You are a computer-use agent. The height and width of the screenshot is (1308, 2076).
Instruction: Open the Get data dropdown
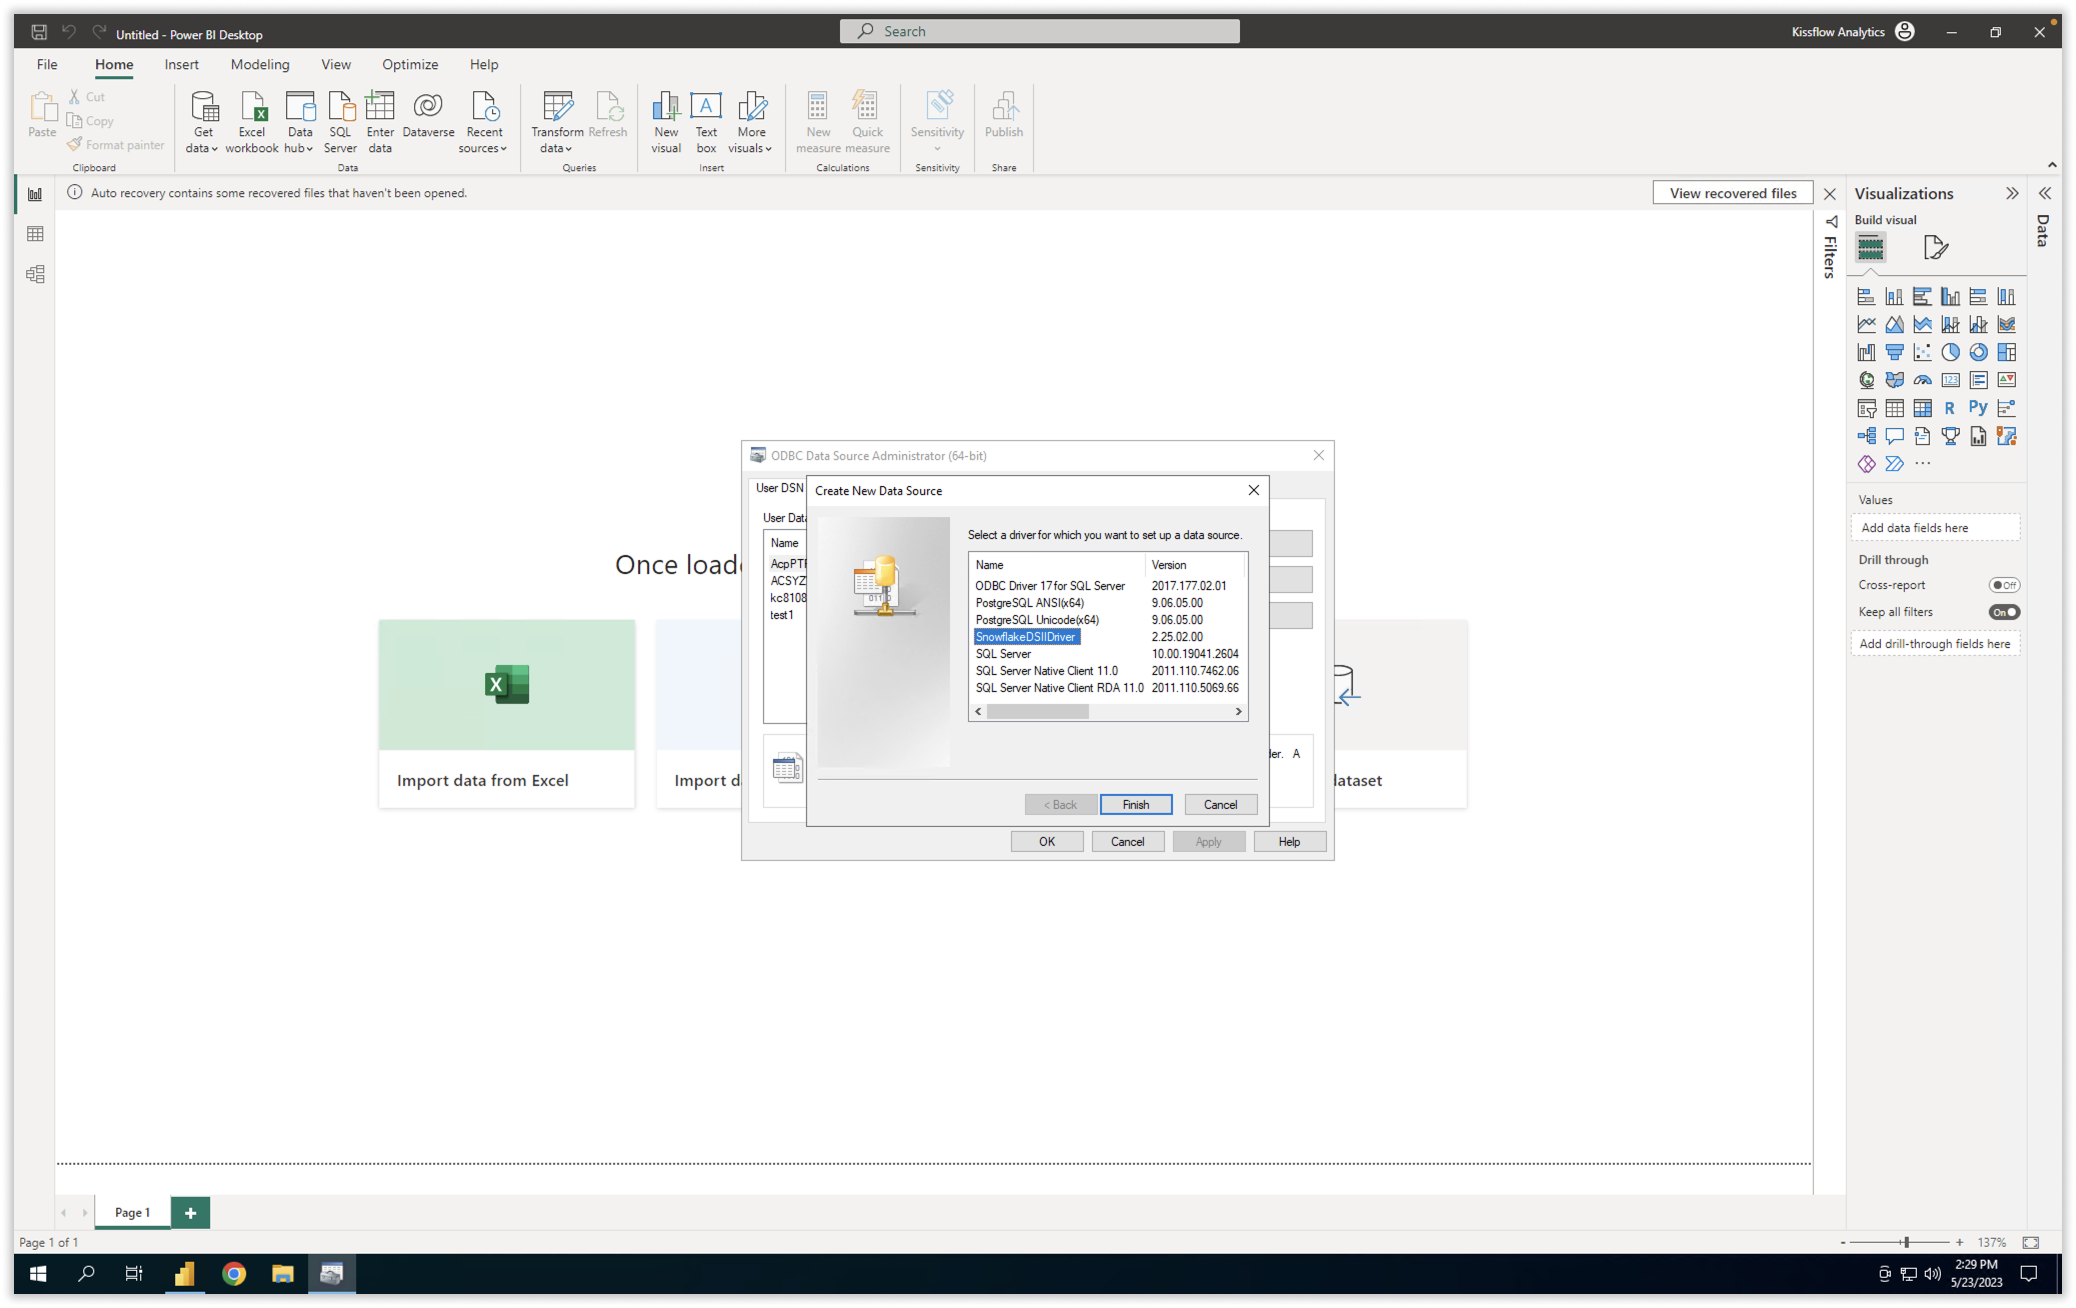pyautogui.click(x=203, y=122)
